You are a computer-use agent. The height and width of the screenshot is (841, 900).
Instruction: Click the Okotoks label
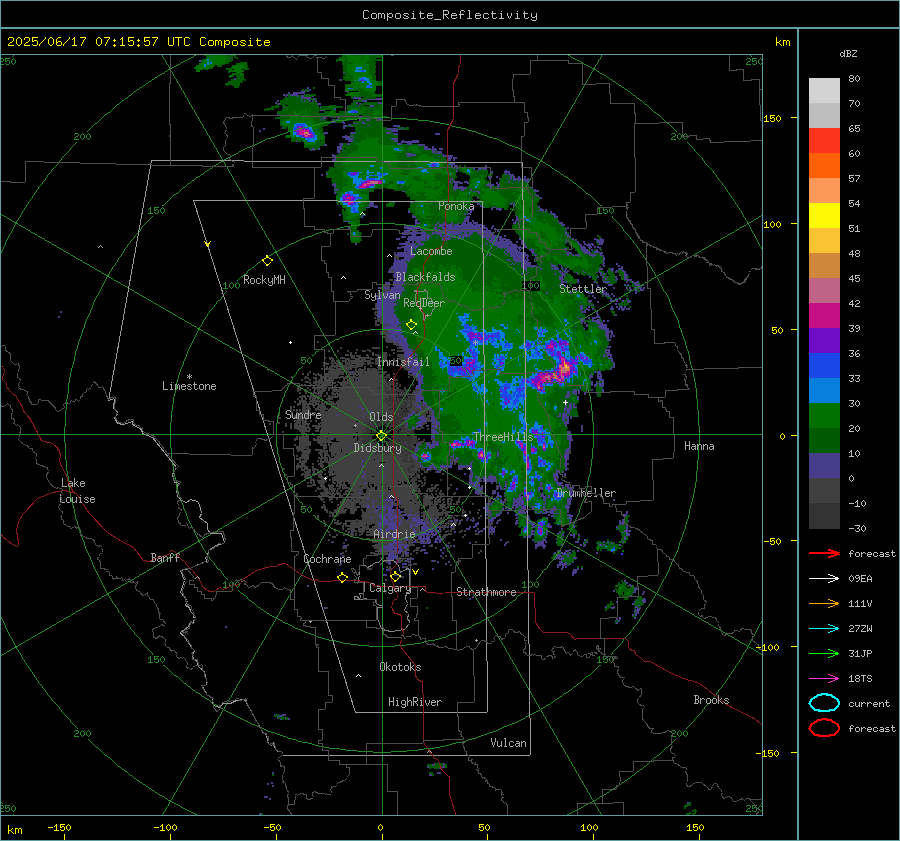click(400, 667)
